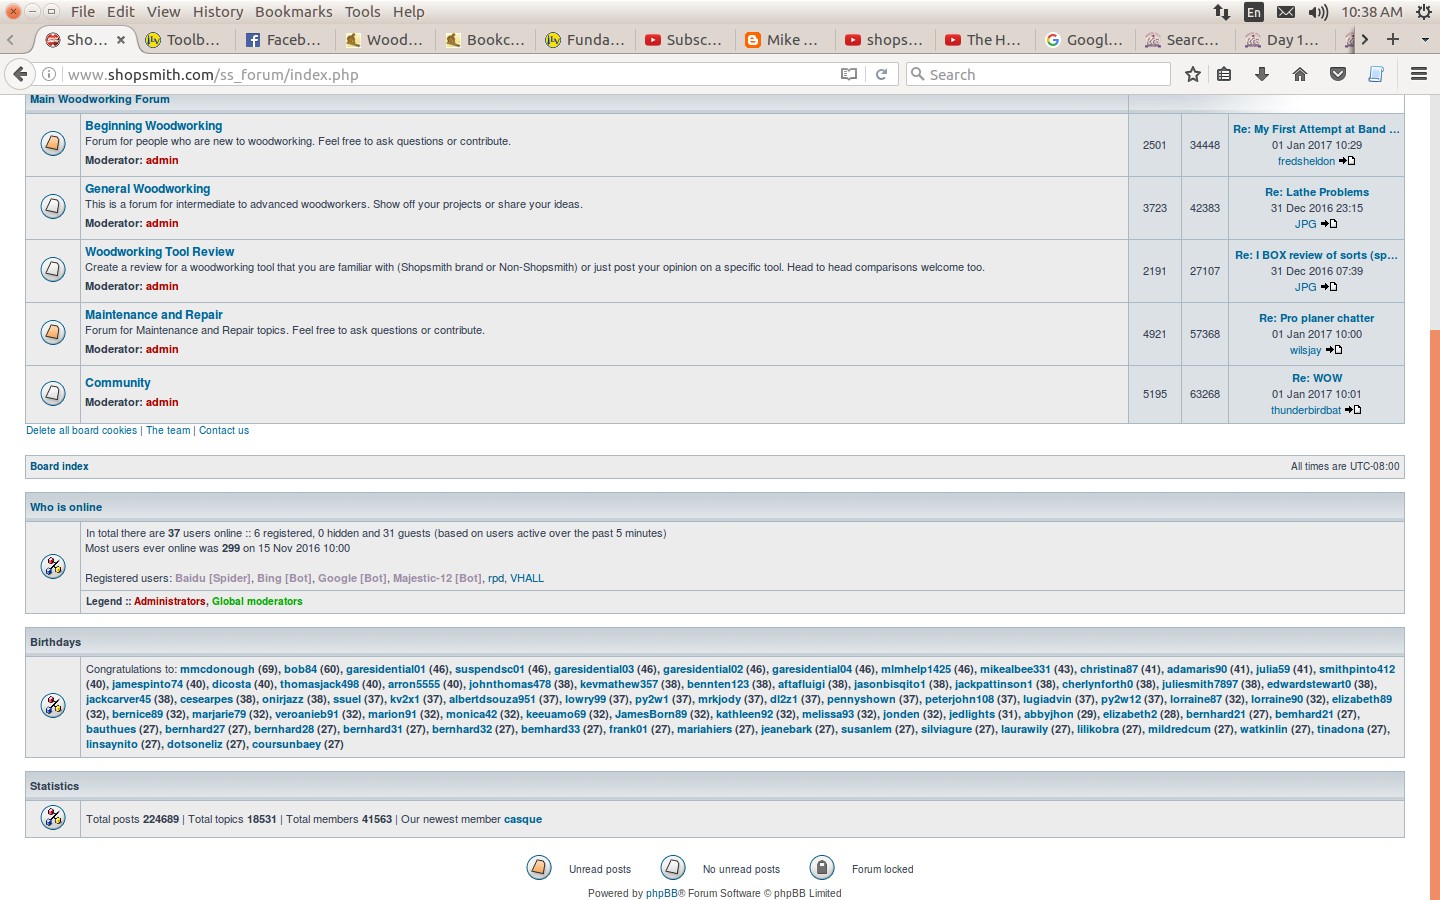Click the scroll tabs right chevron

[1365, 40]
